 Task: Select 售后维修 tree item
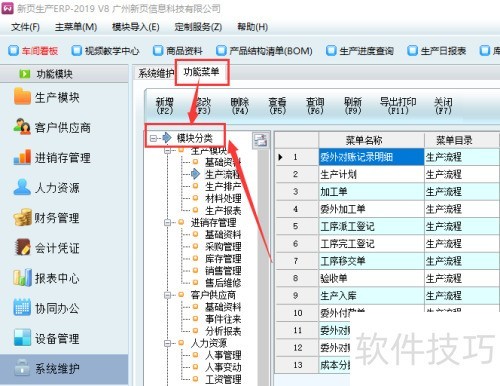point(223,283)
